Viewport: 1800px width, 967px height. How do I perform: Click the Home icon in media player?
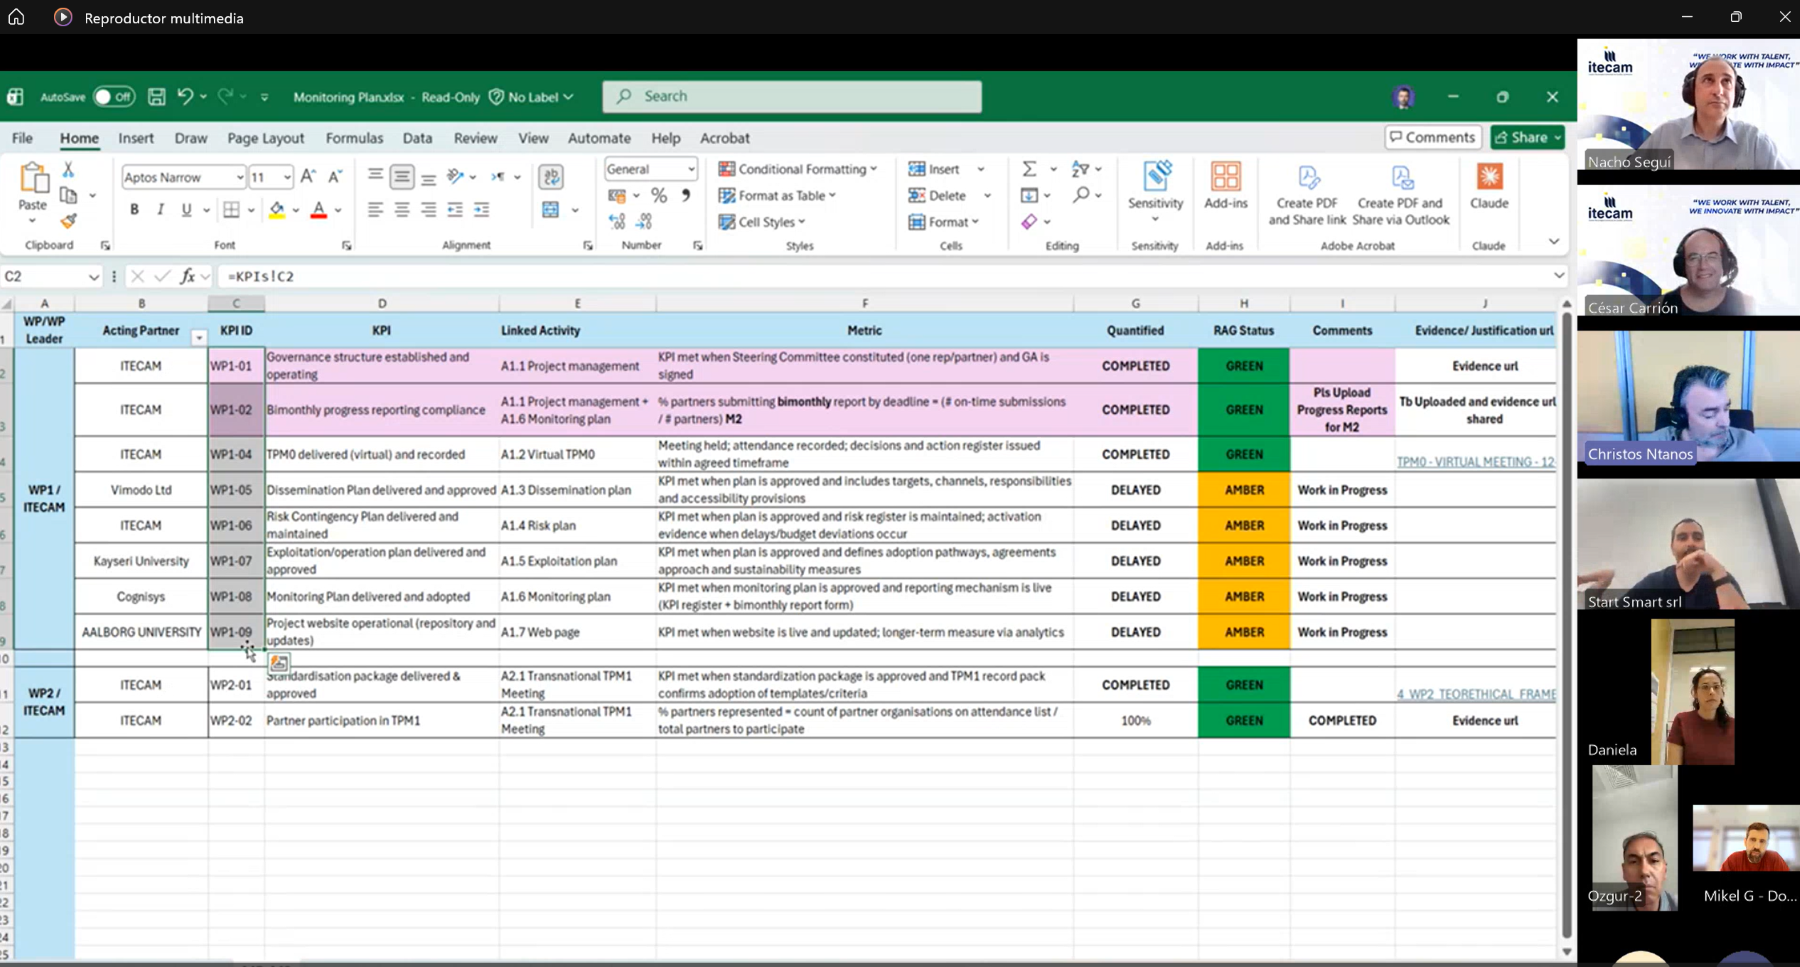click(x=16, y=17)
